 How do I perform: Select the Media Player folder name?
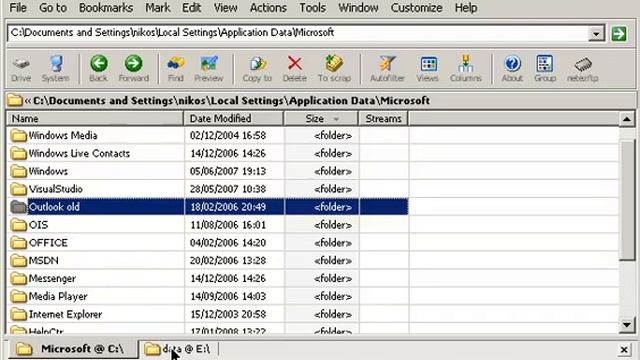click(58, 297)
